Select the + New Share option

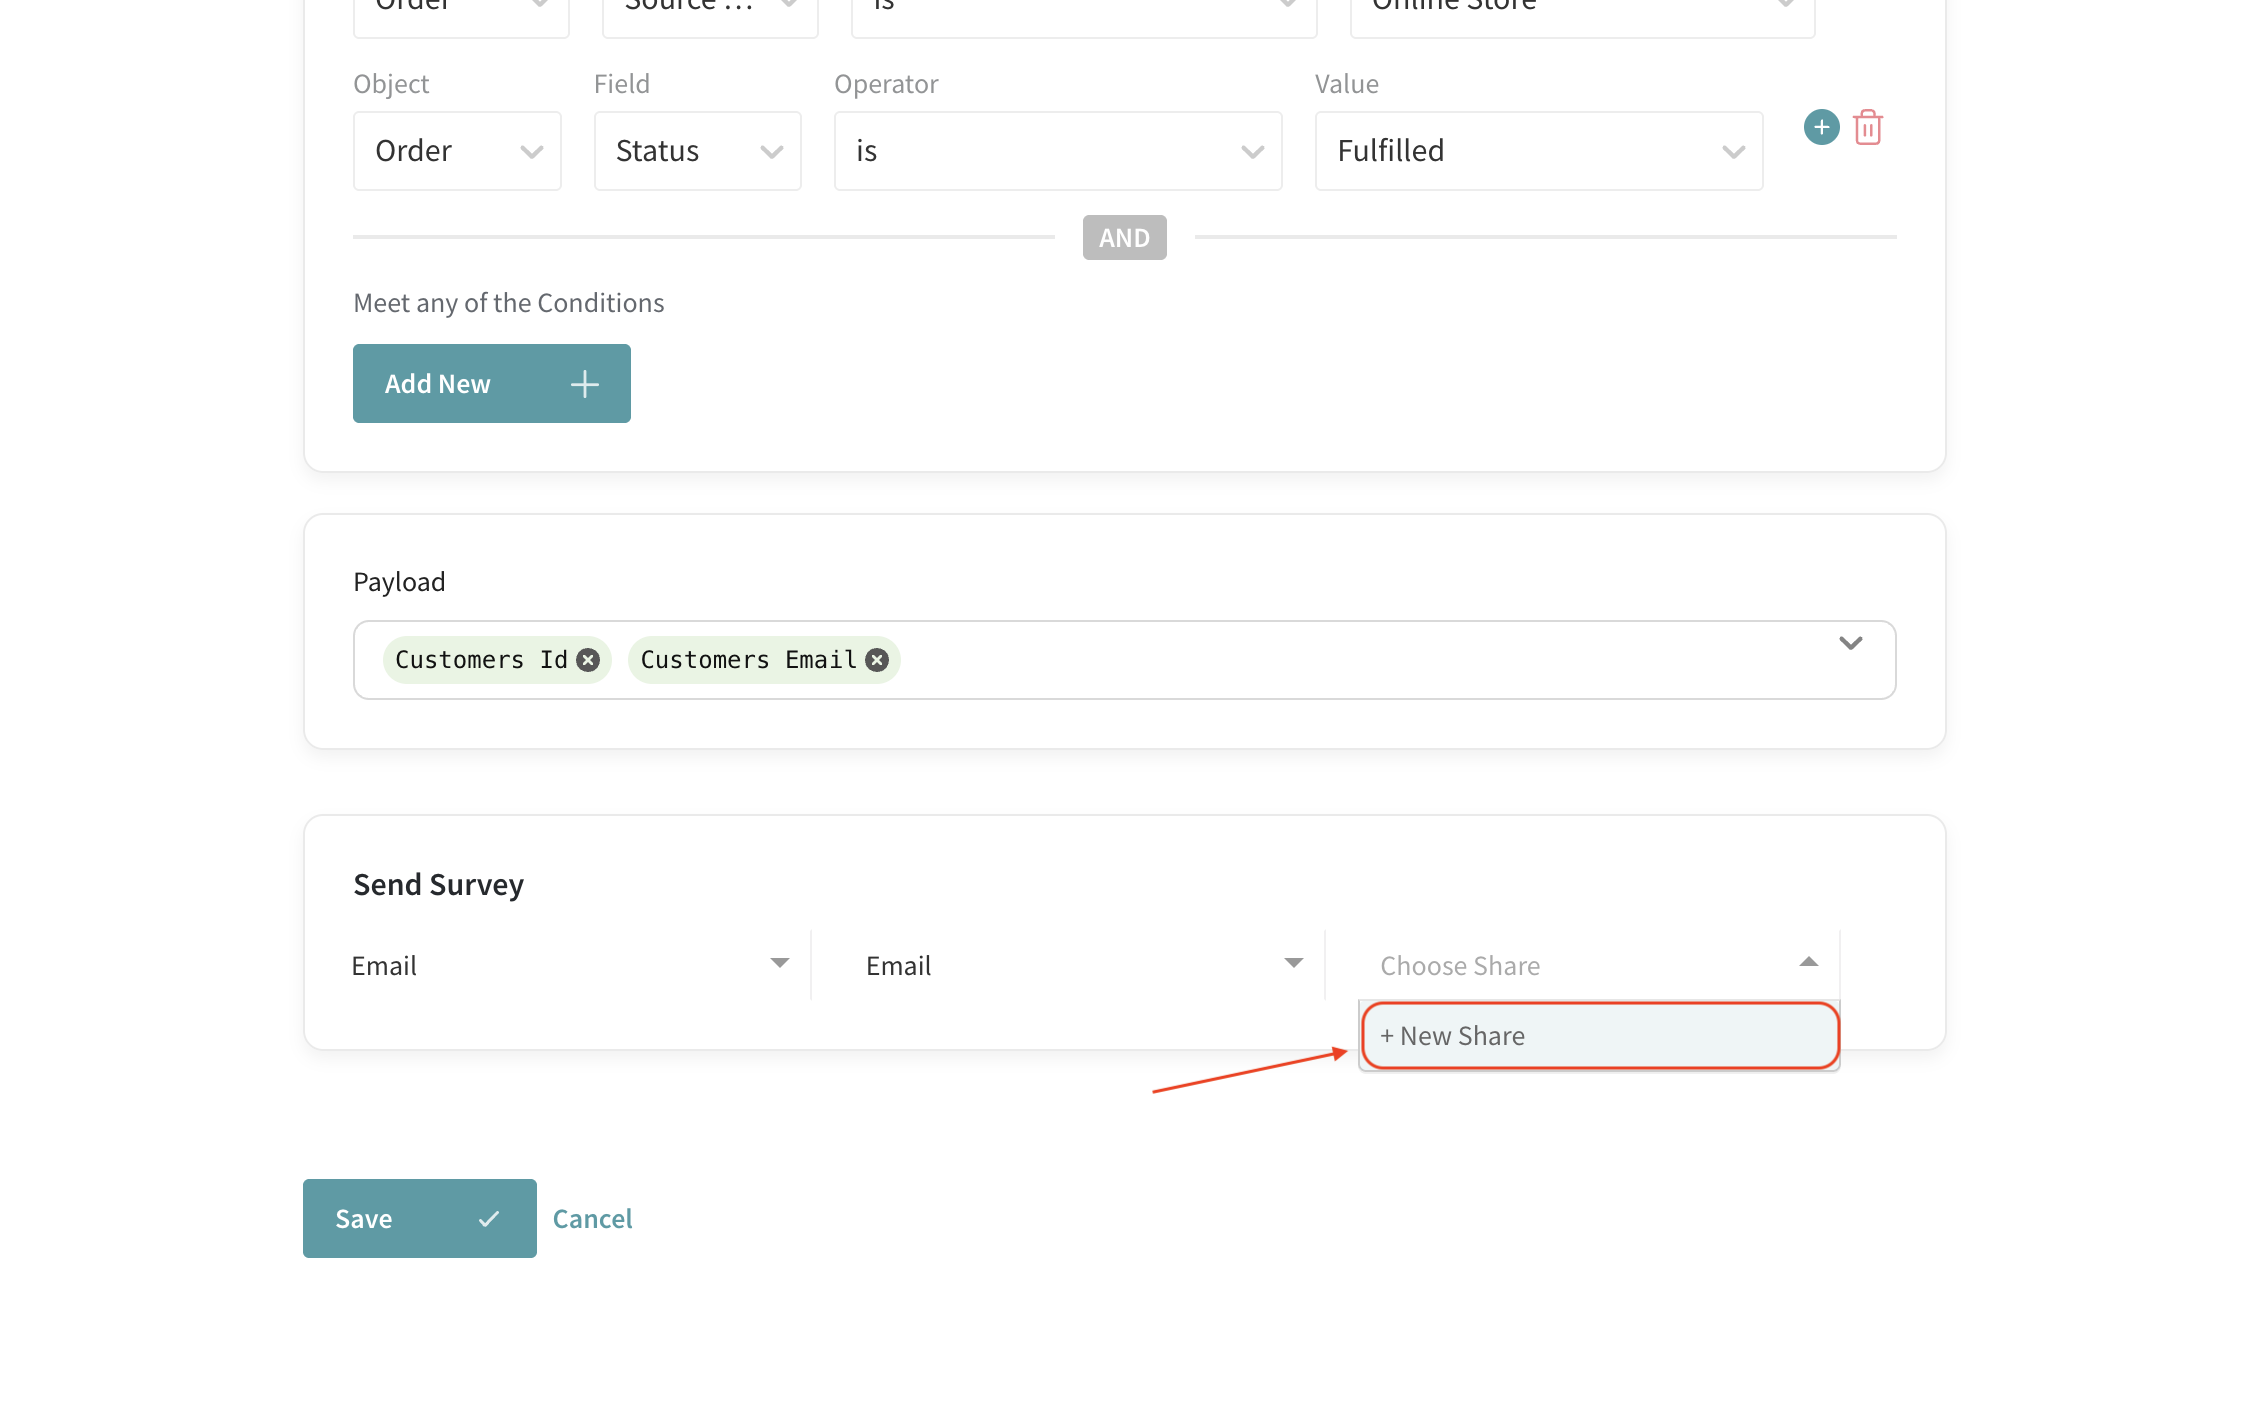pyautogui.click(x=1598, y=1036)
